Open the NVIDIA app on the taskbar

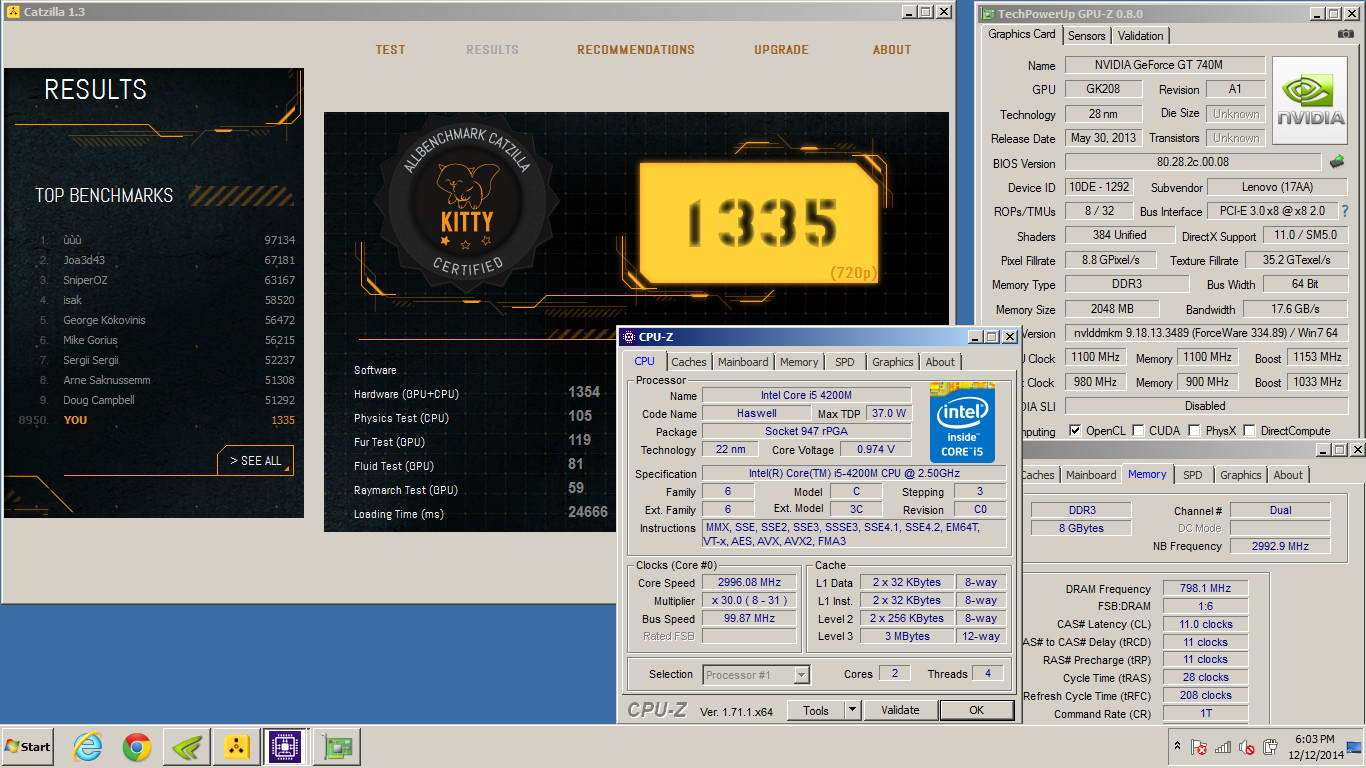coord(186,747)
